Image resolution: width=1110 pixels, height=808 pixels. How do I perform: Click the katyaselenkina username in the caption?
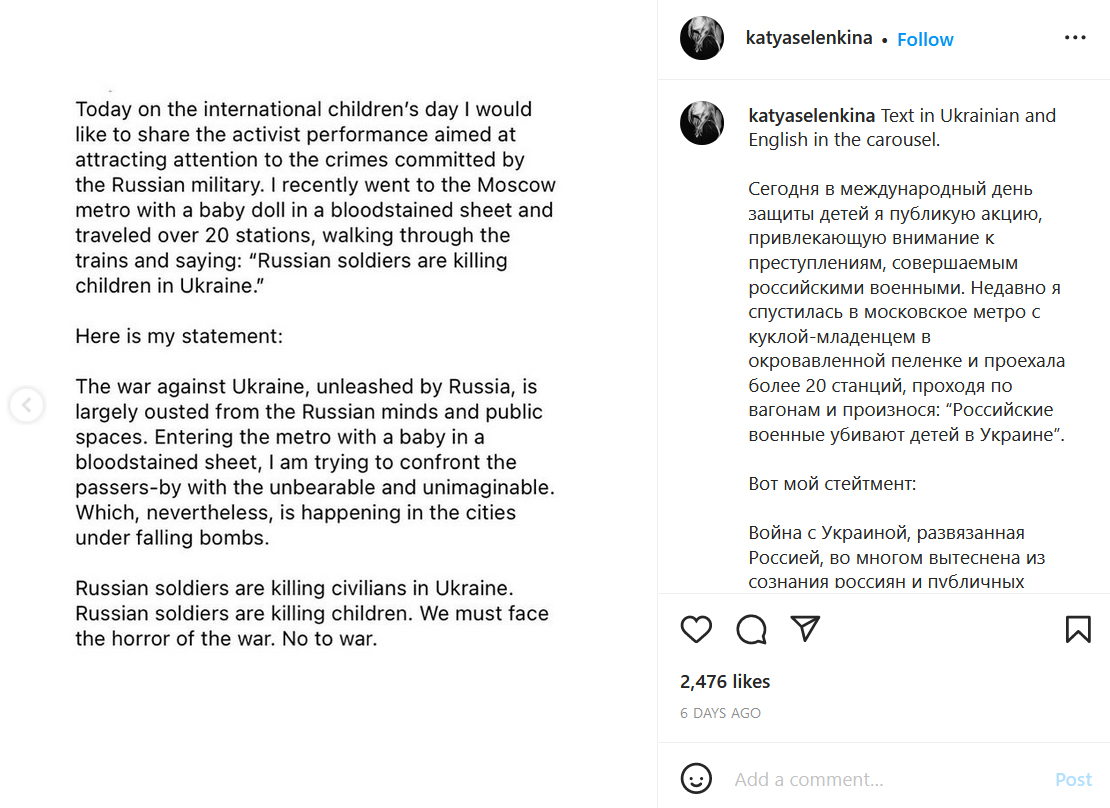[x=812, y=115]
